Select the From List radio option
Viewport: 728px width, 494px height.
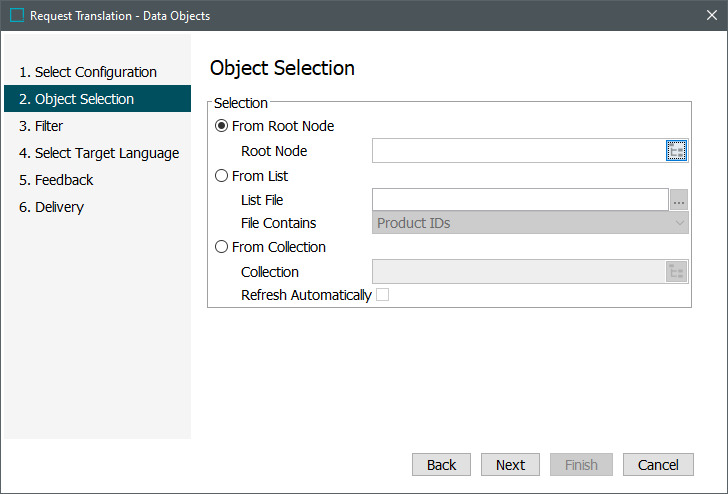click(222, 176)
